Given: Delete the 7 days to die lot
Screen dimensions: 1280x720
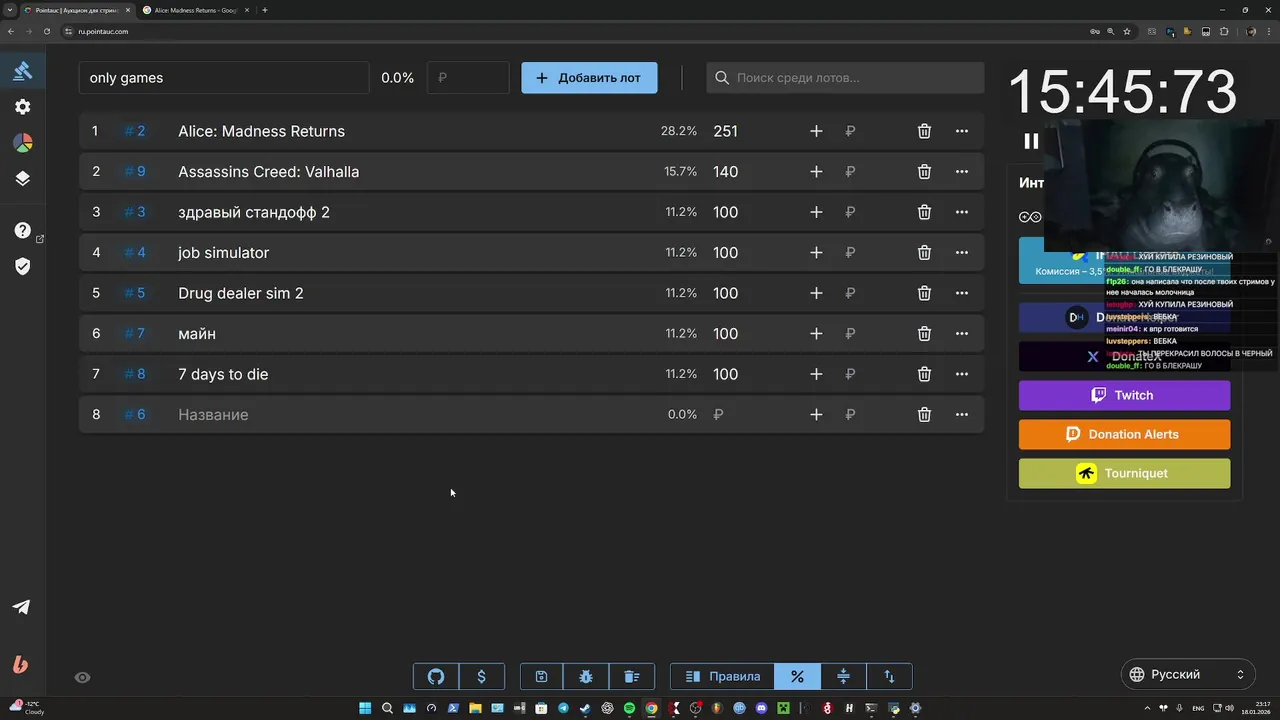Looking at the screenshot, I should 924,374.
